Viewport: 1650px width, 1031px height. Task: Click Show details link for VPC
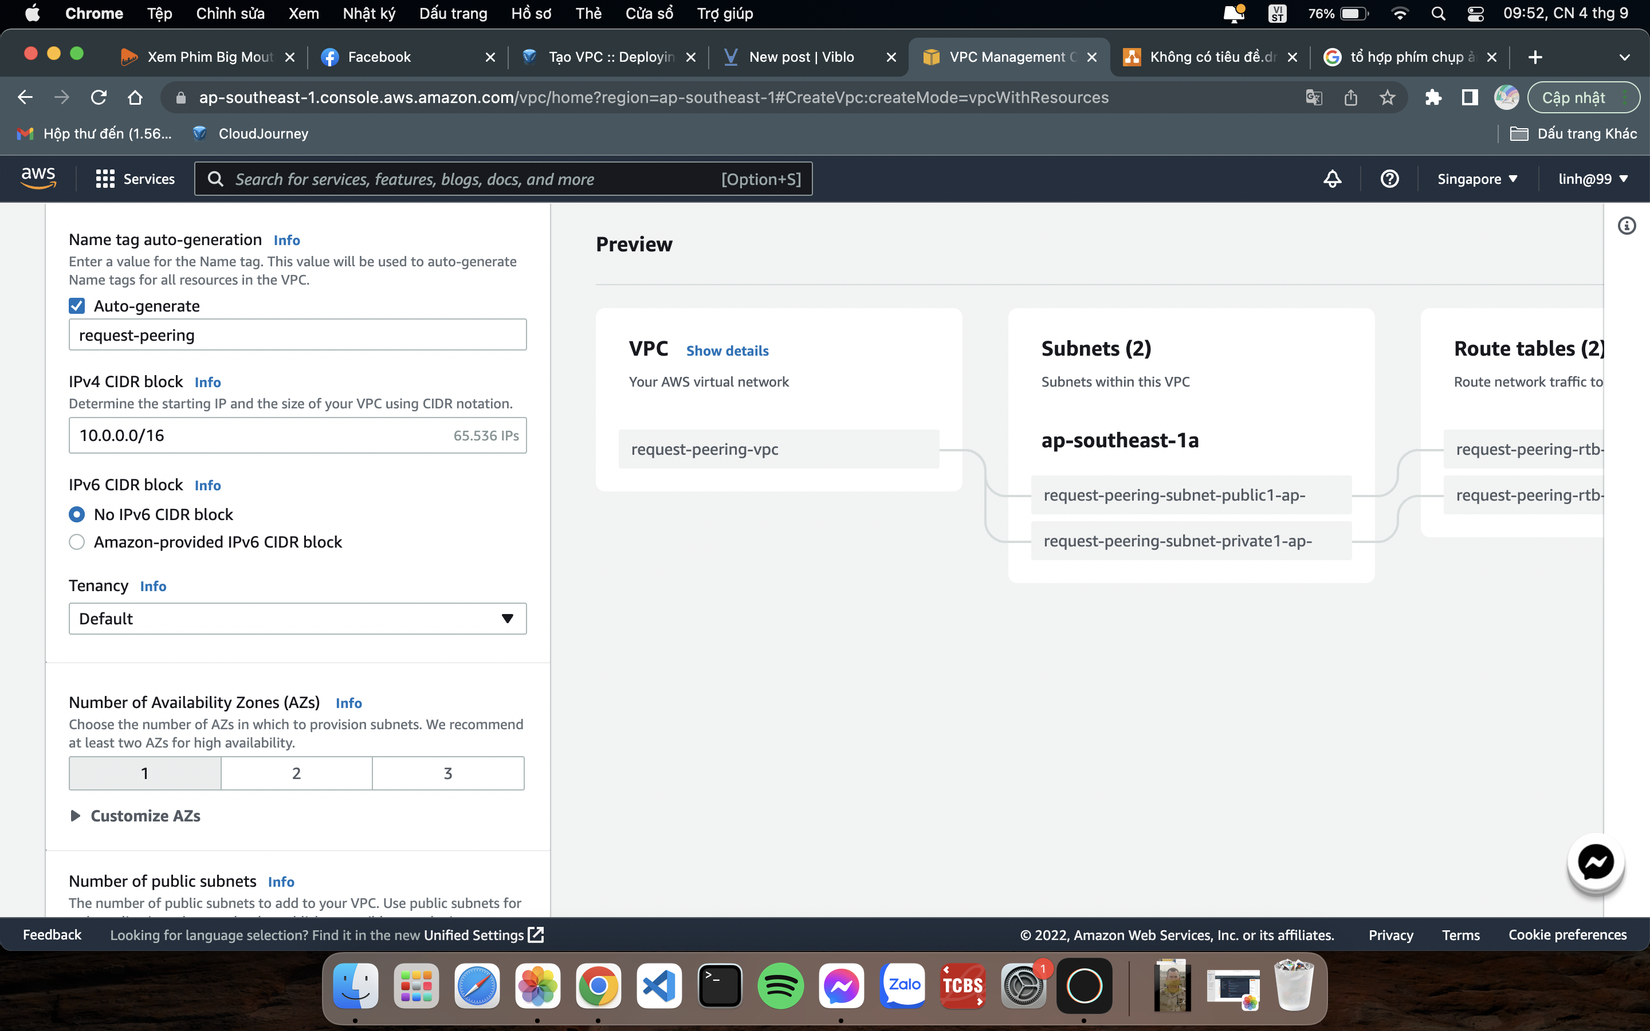[727, 351]
